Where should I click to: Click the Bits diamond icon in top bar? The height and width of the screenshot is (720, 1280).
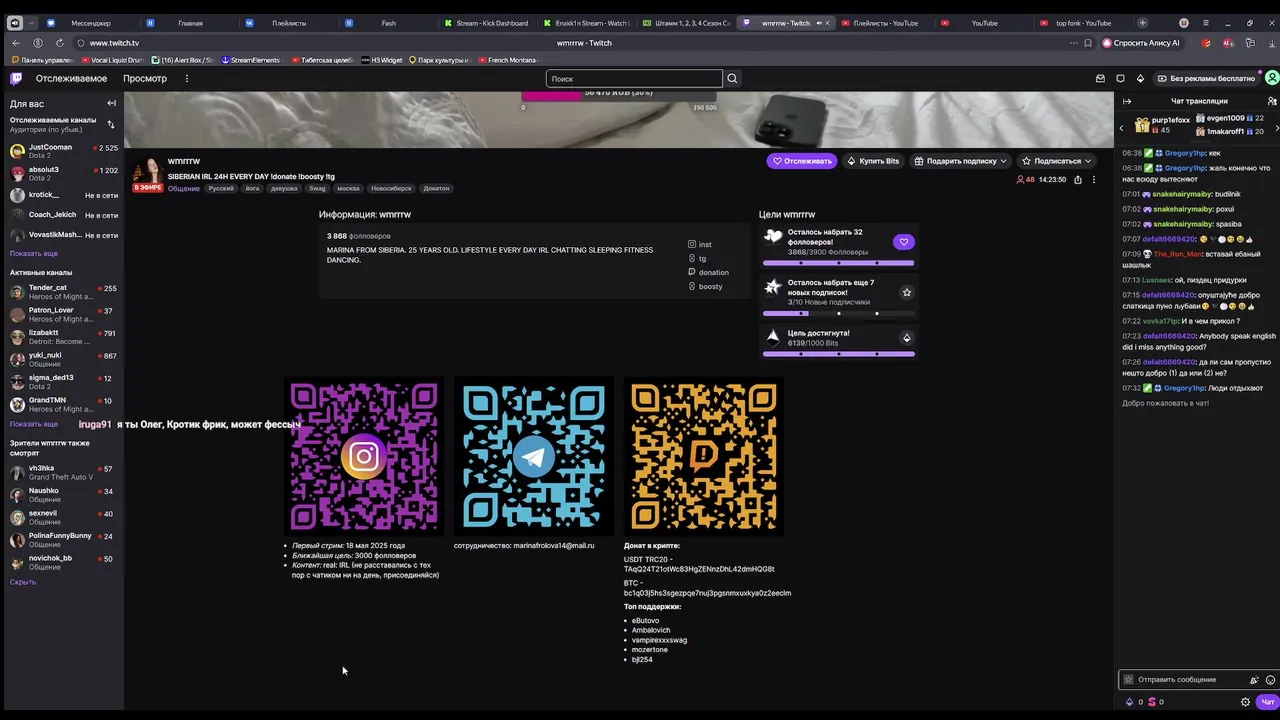point(1140,78)
